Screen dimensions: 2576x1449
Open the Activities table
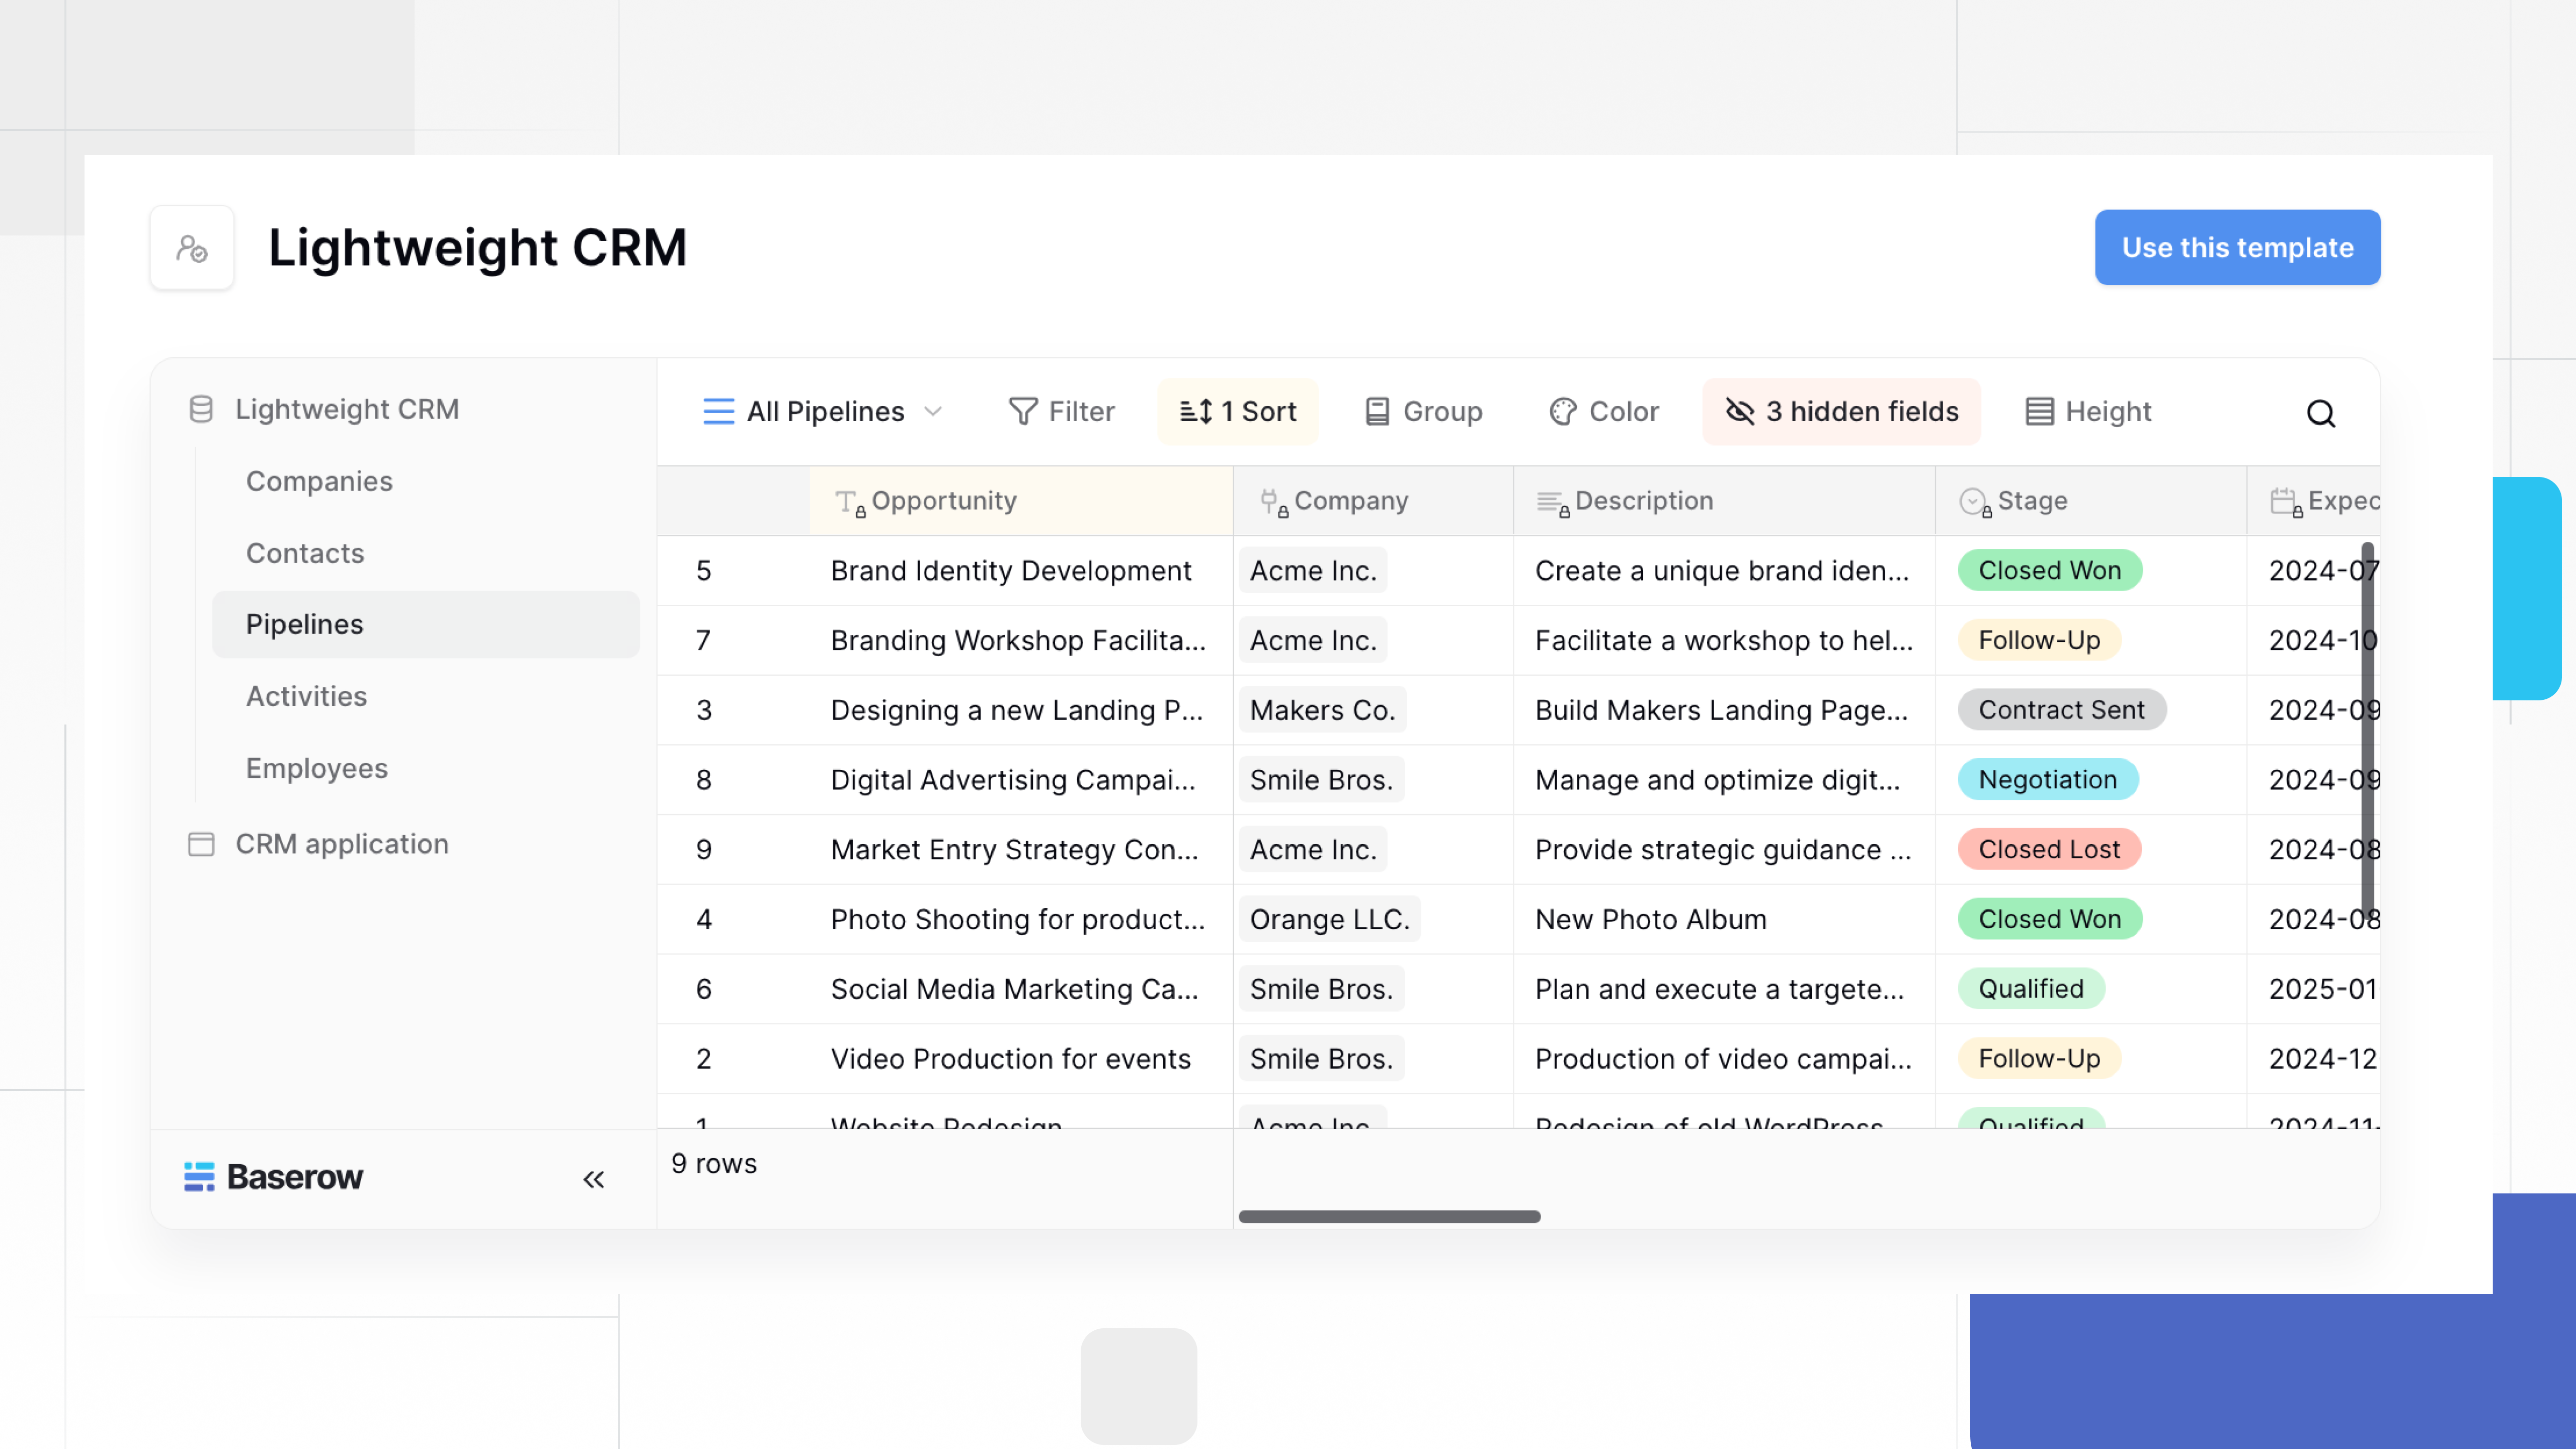306,696
